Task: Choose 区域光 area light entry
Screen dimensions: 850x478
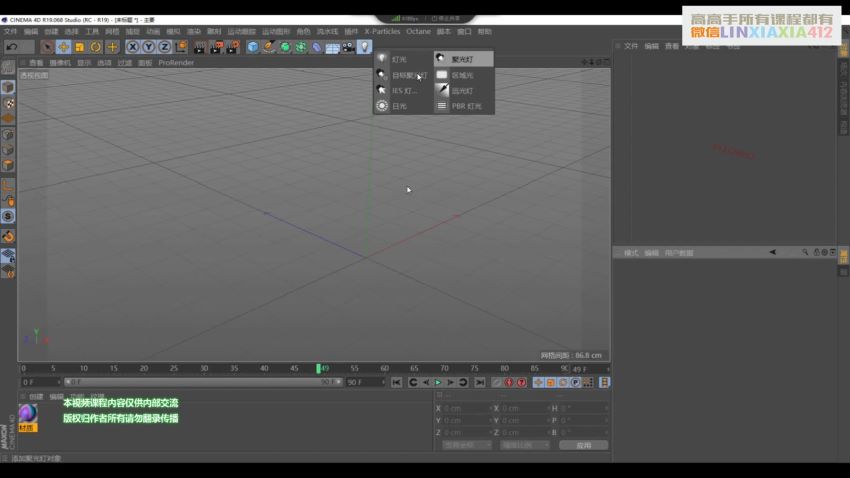Action: coord(463,75)
